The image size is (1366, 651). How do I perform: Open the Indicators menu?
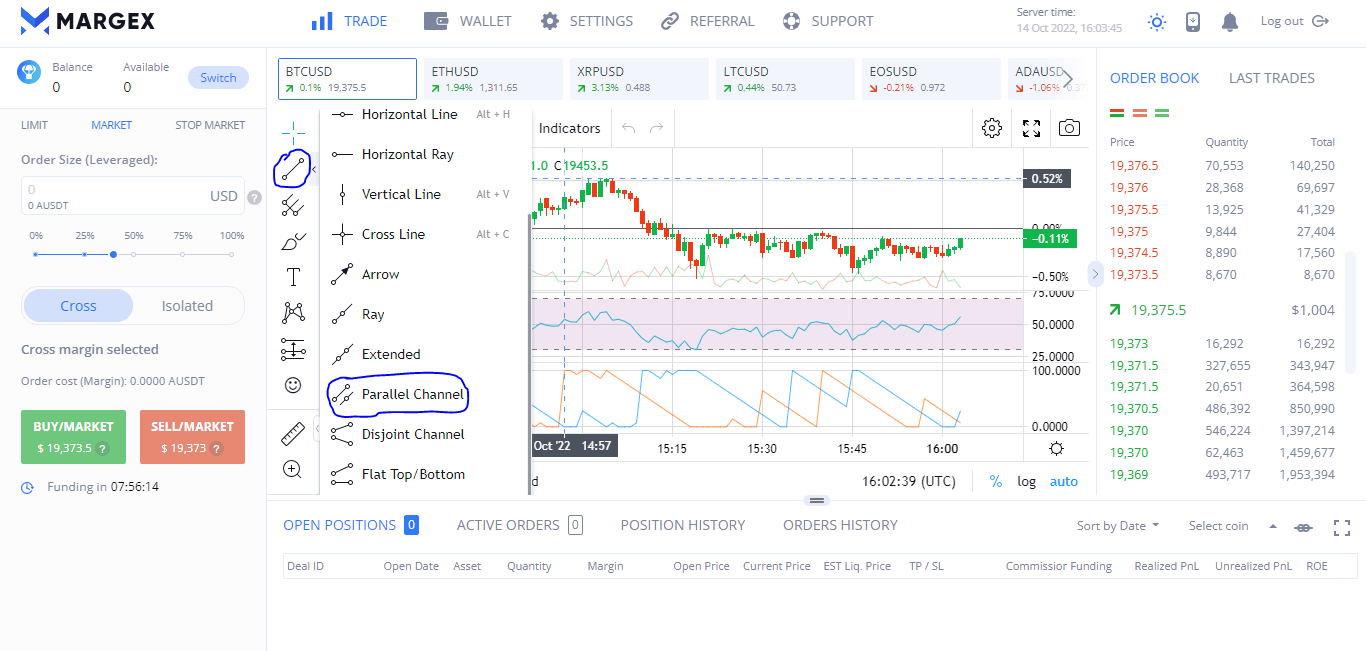pos(569,128)
